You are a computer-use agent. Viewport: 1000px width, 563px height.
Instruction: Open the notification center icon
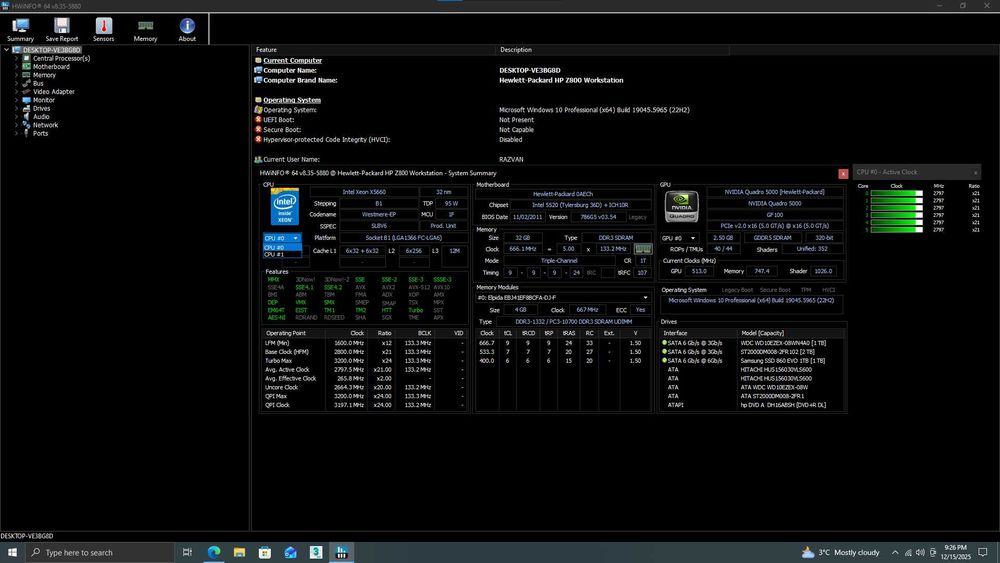[x=983, y=552]
